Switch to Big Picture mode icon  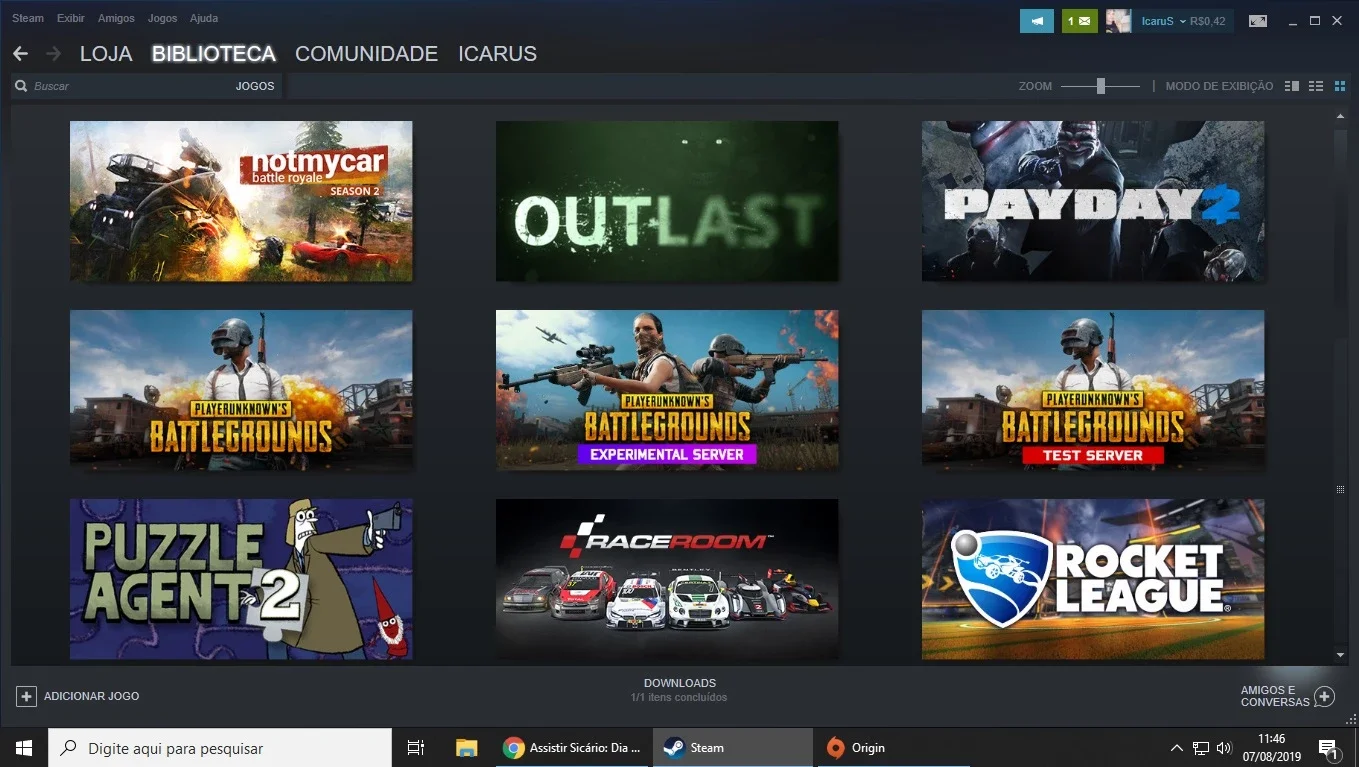click(1258, 21)
